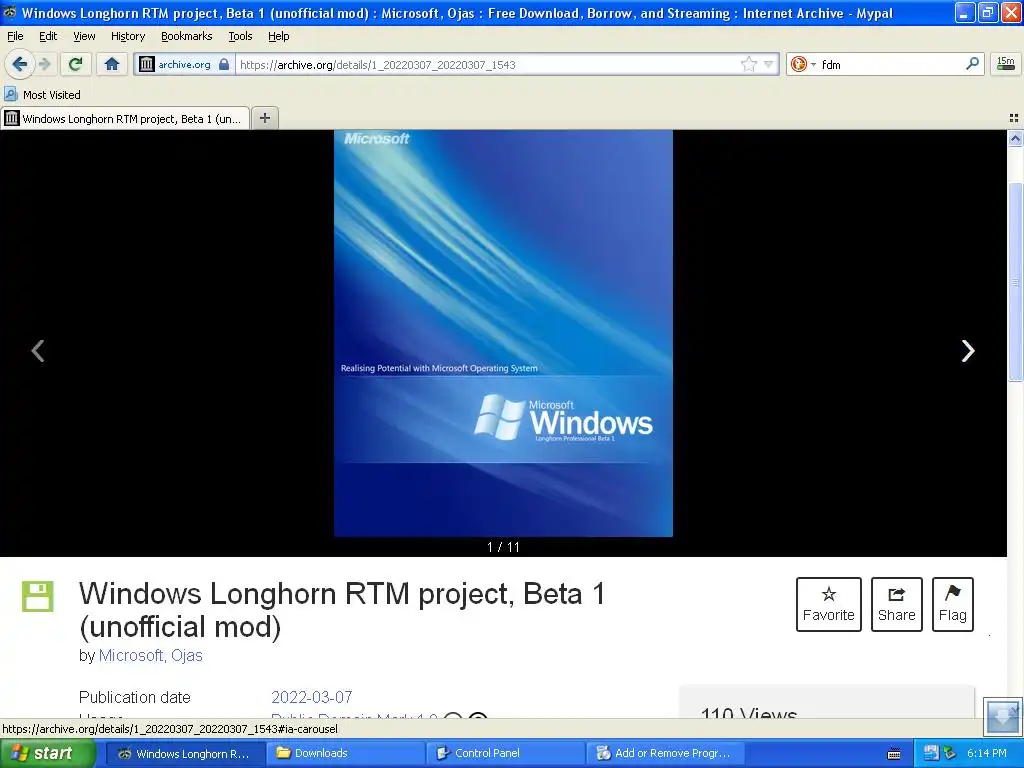Click the green floppy disk software icon
Viewport: 1024px width, 768px height.
click(37, 596)
